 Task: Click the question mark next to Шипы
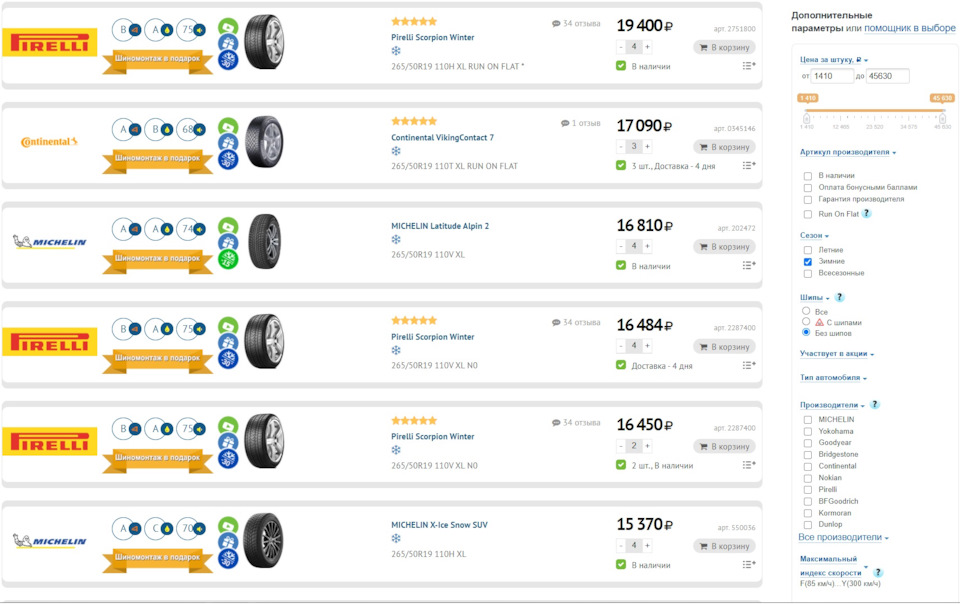pos(840,297)
